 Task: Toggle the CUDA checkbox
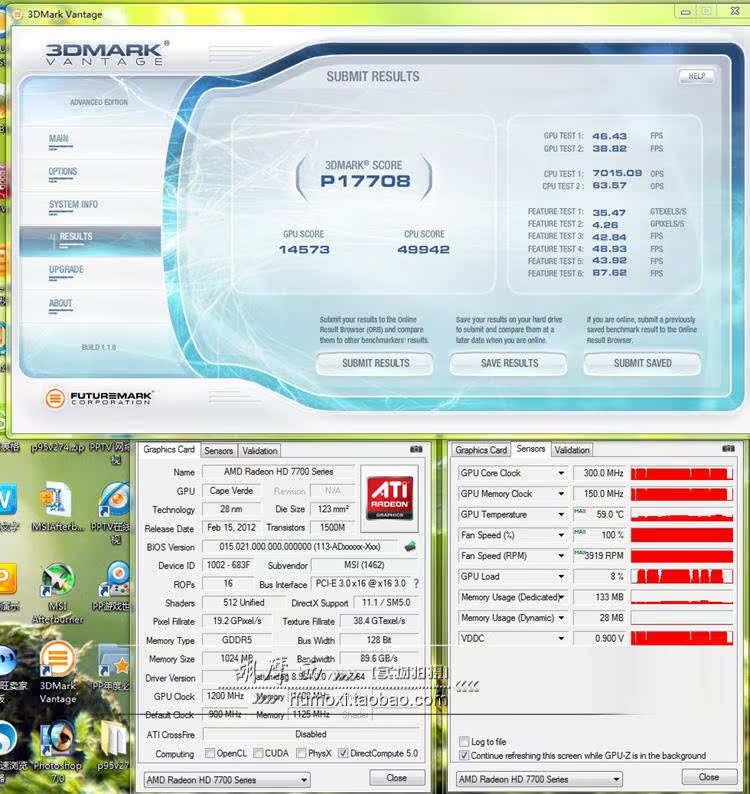258,753
